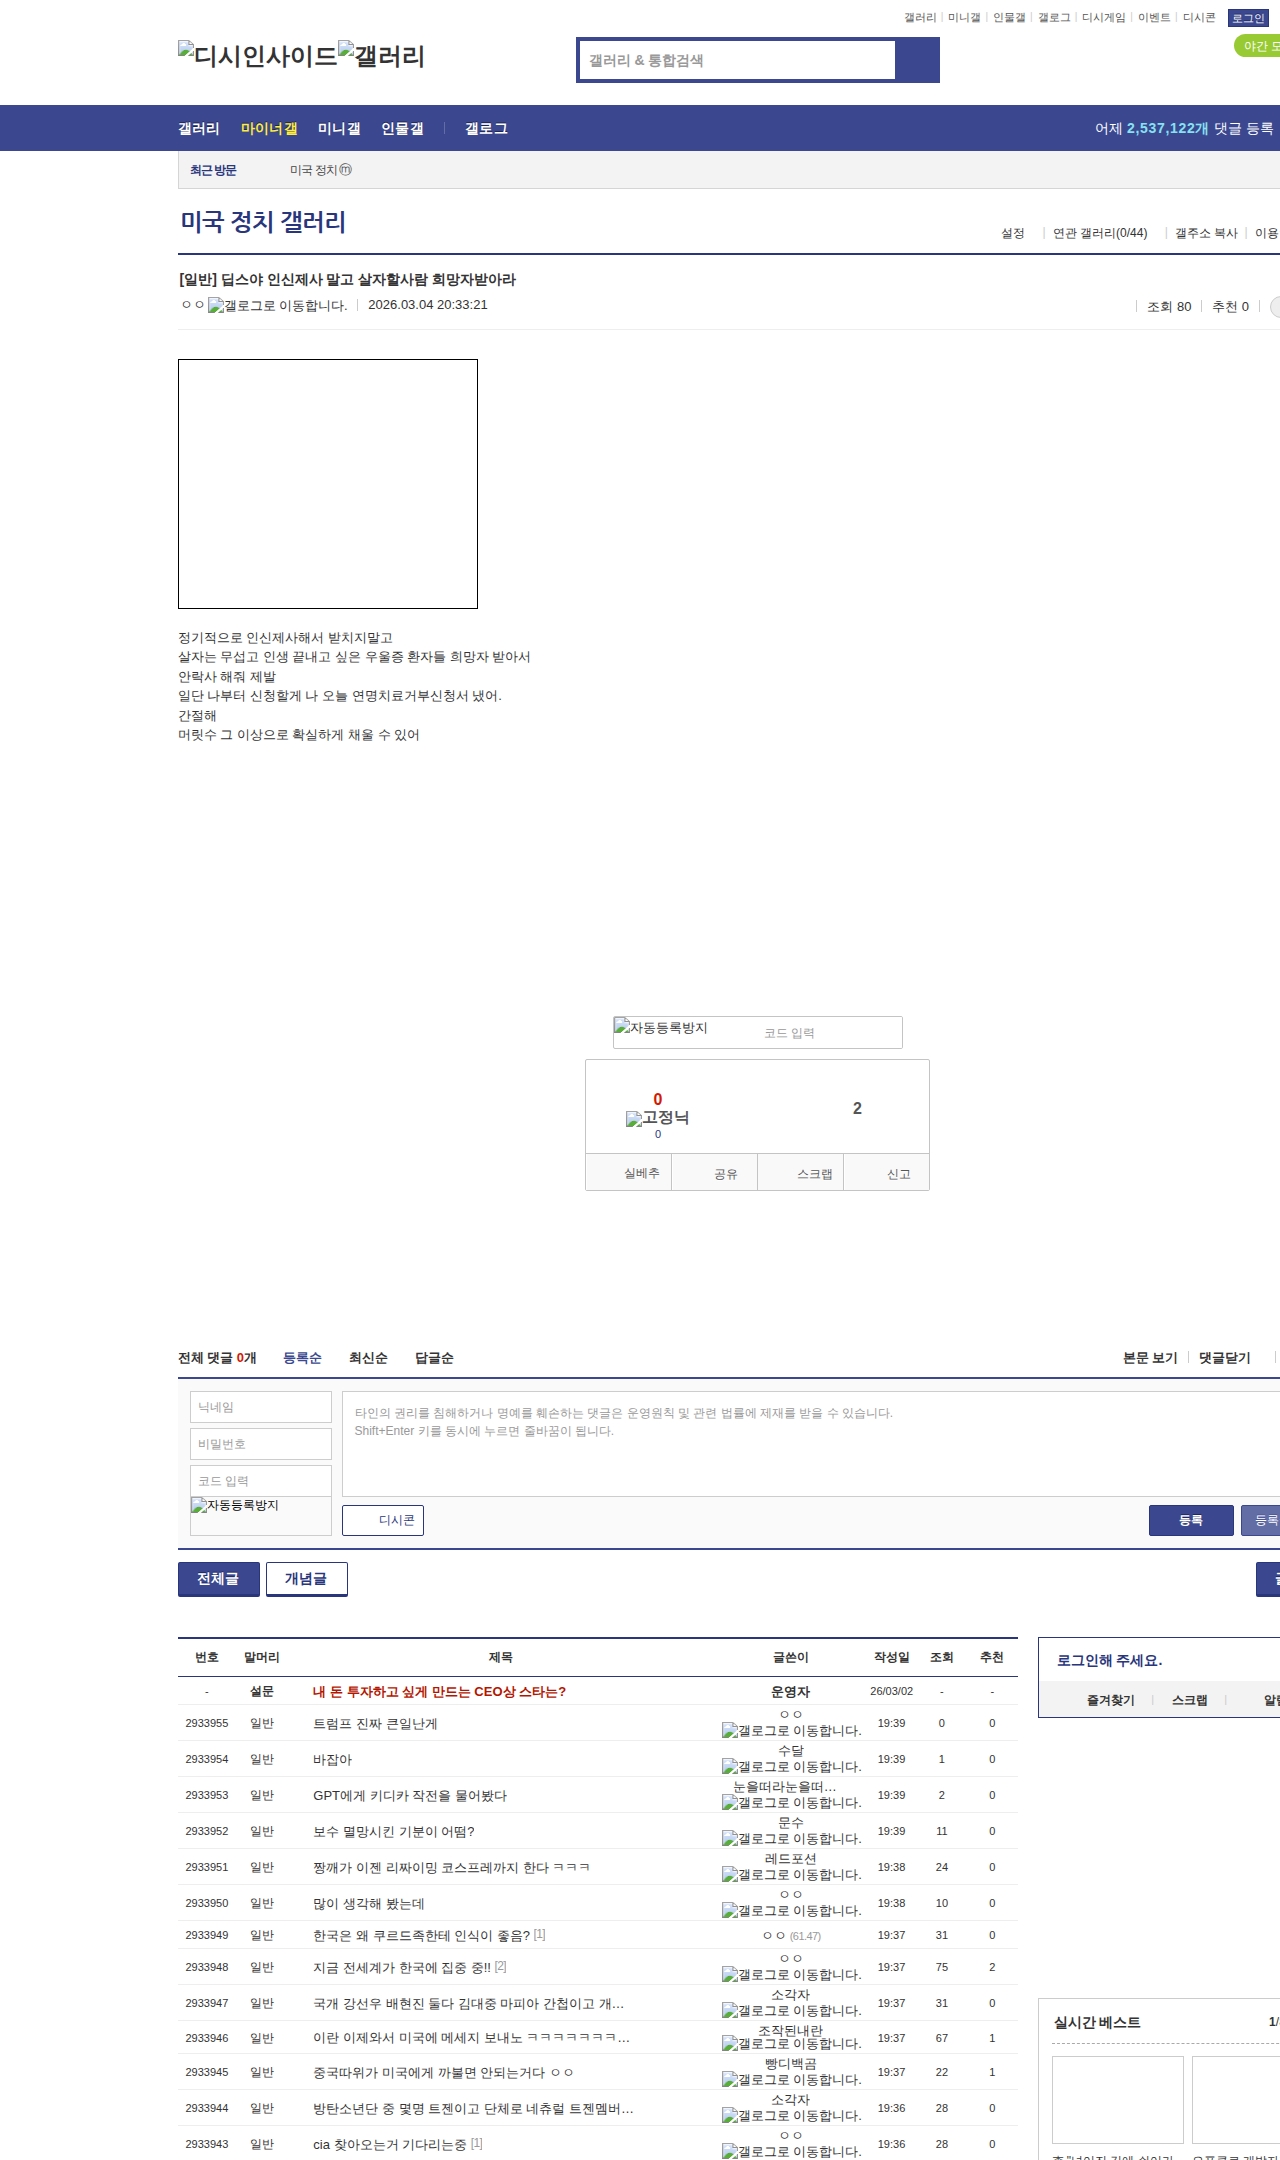Image resolution: width=1280 pixels, height=2160 pixels.
Task: Sort comments by 답글순
Action: (434, 1358)
